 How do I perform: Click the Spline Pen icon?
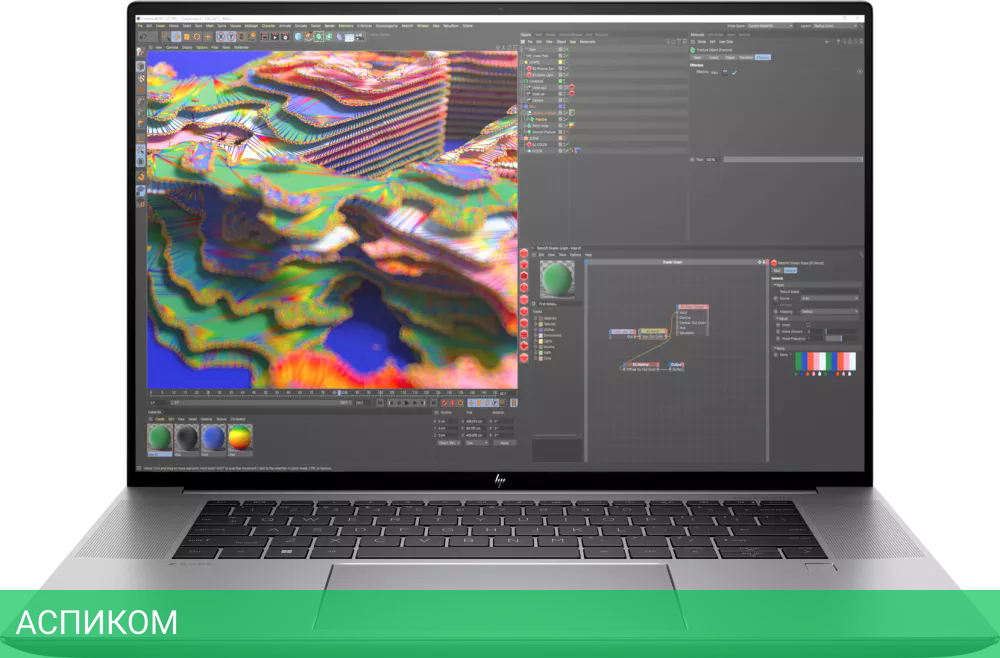click(308, 36)
